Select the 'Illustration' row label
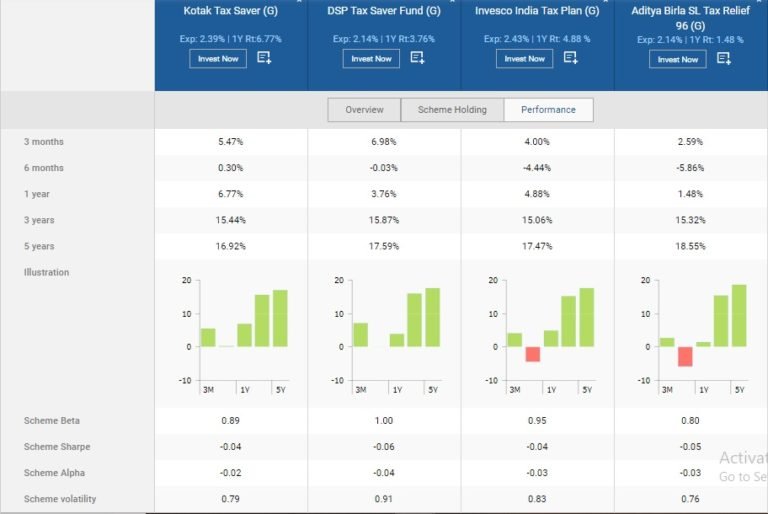 47,272
